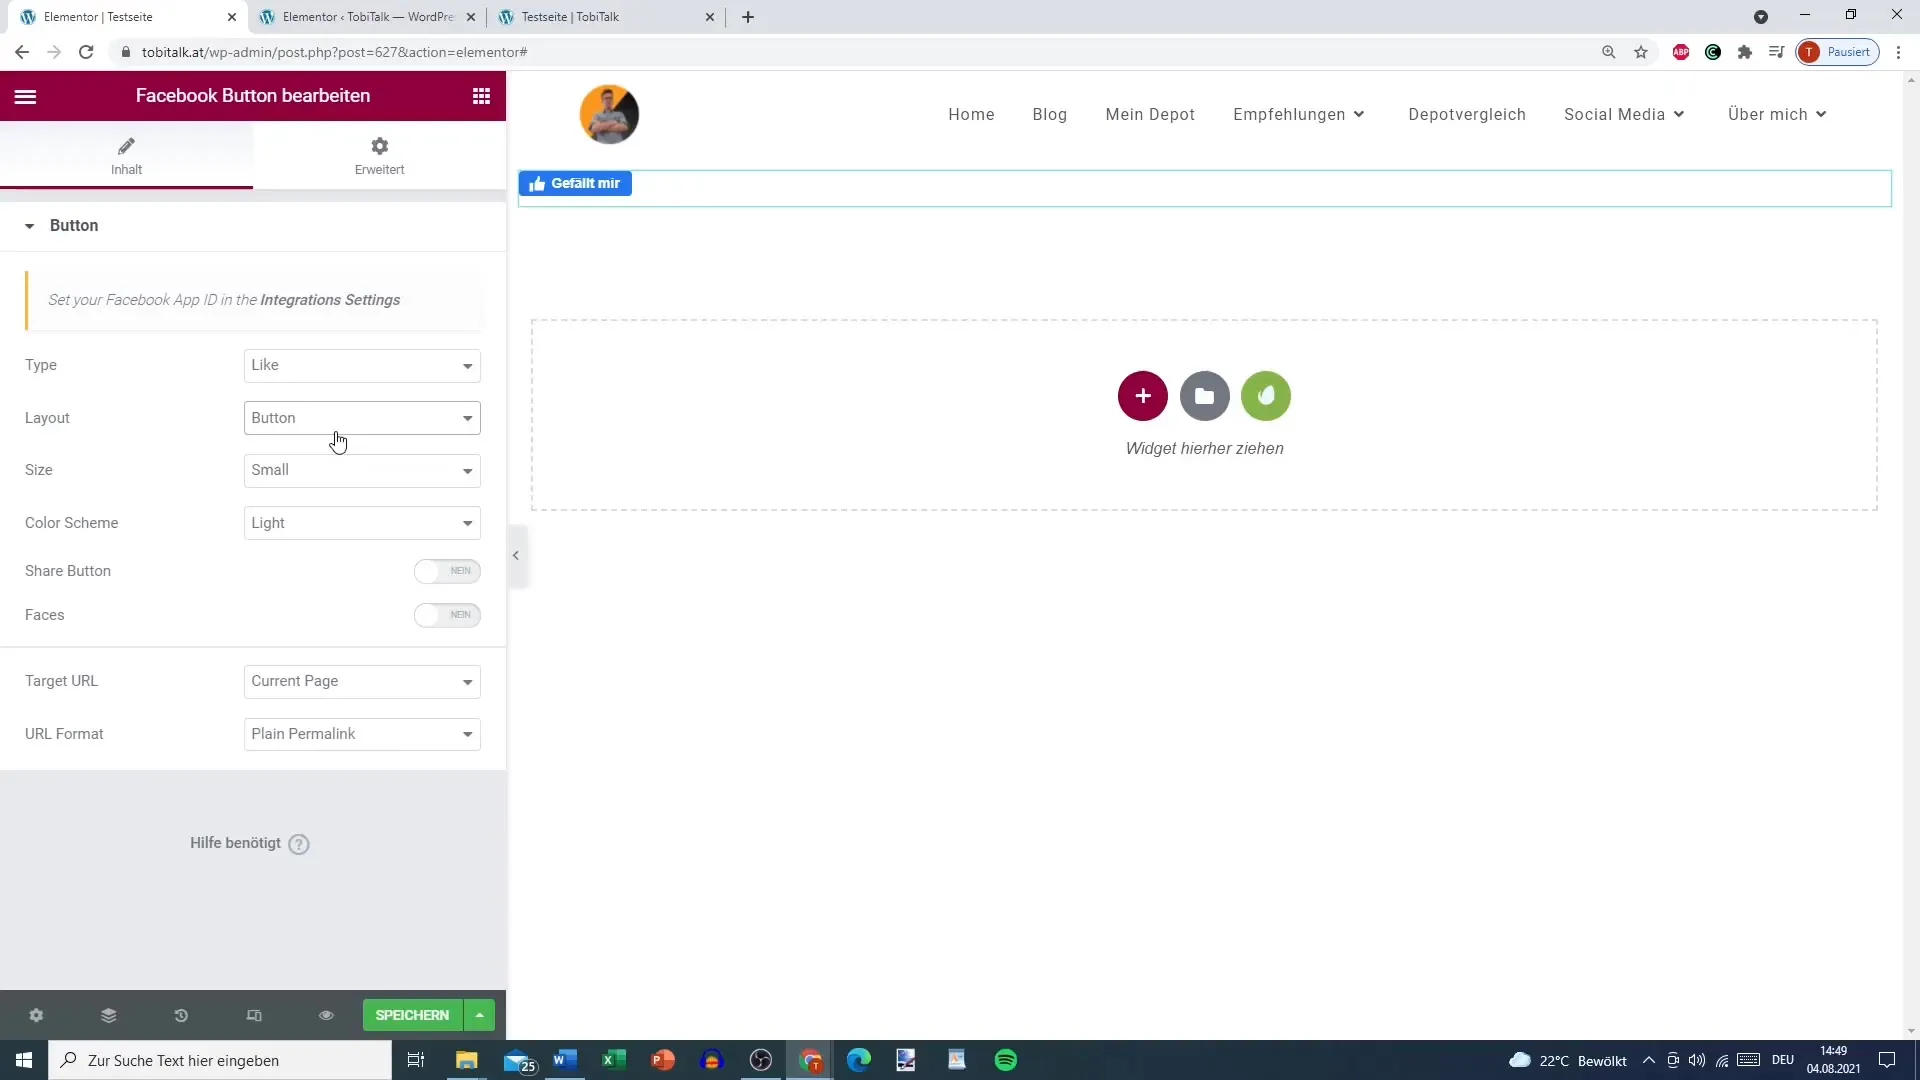Expand the Social Media menu
The width and height of the screenshot is (1920, 1080).
click(1624, 114)
